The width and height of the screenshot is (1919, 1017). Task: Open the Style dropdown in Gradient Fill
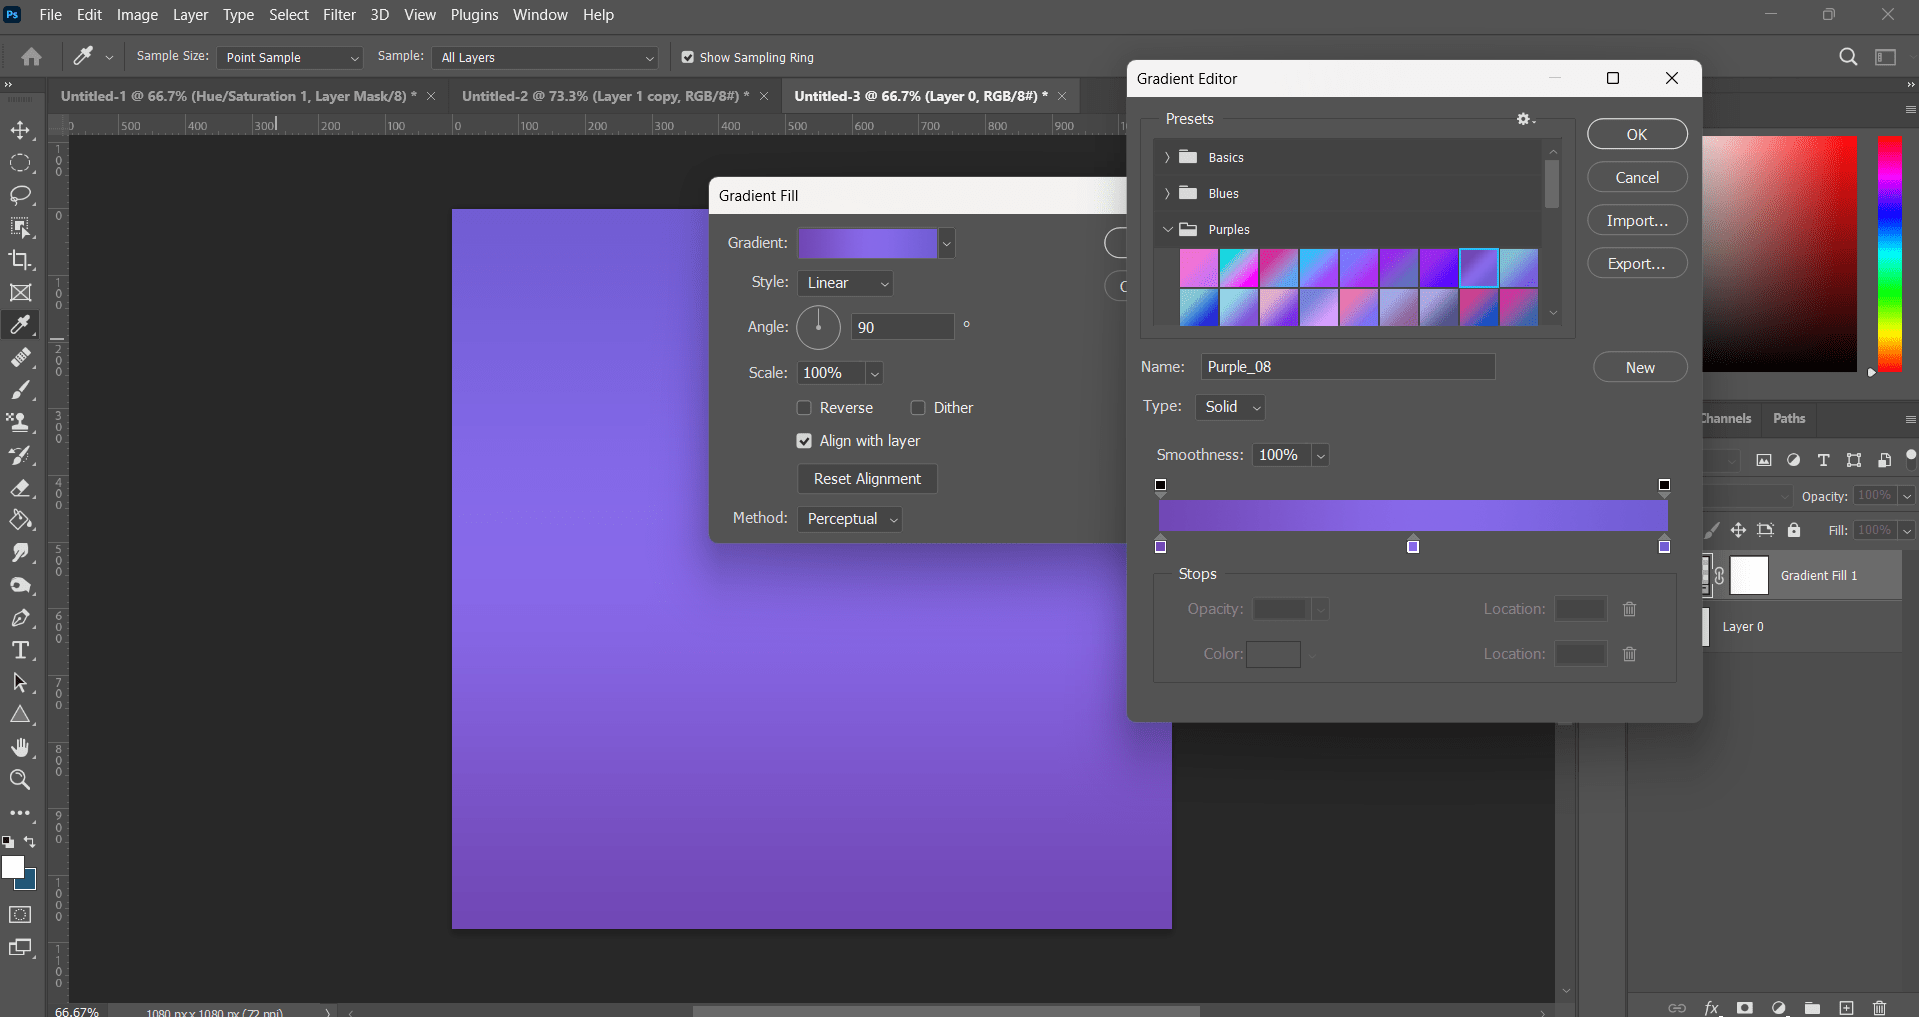coord(844,283)
